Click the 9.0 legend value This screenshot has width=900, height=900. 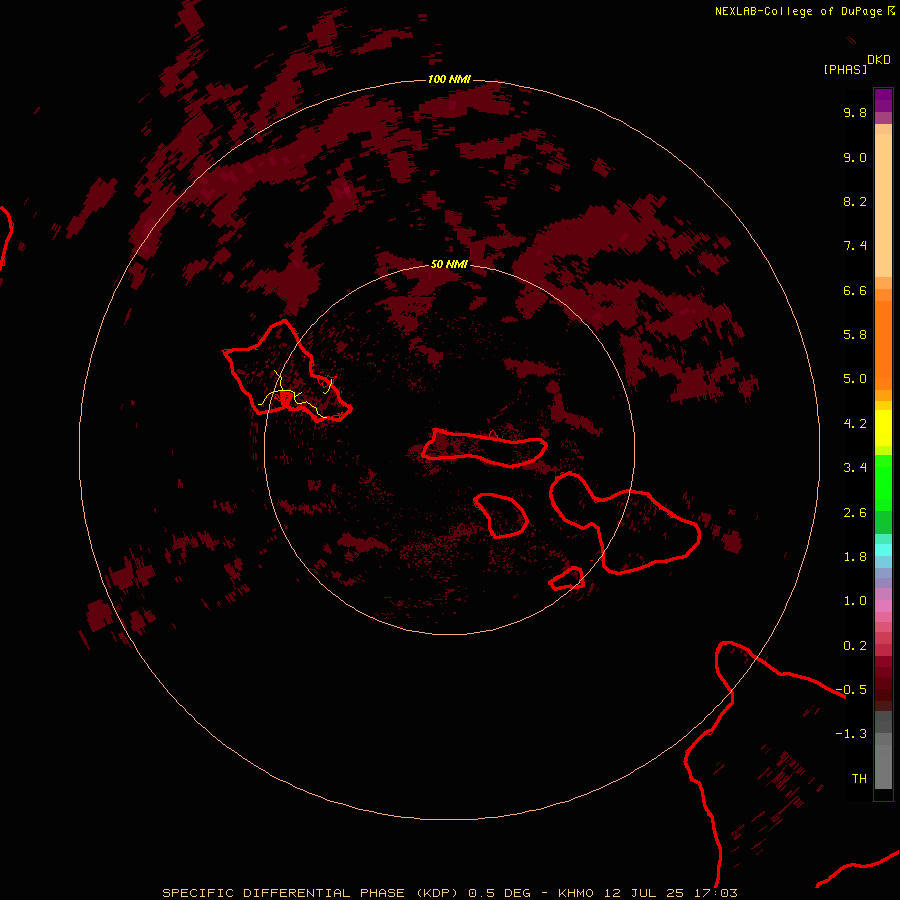click(855, 157)
